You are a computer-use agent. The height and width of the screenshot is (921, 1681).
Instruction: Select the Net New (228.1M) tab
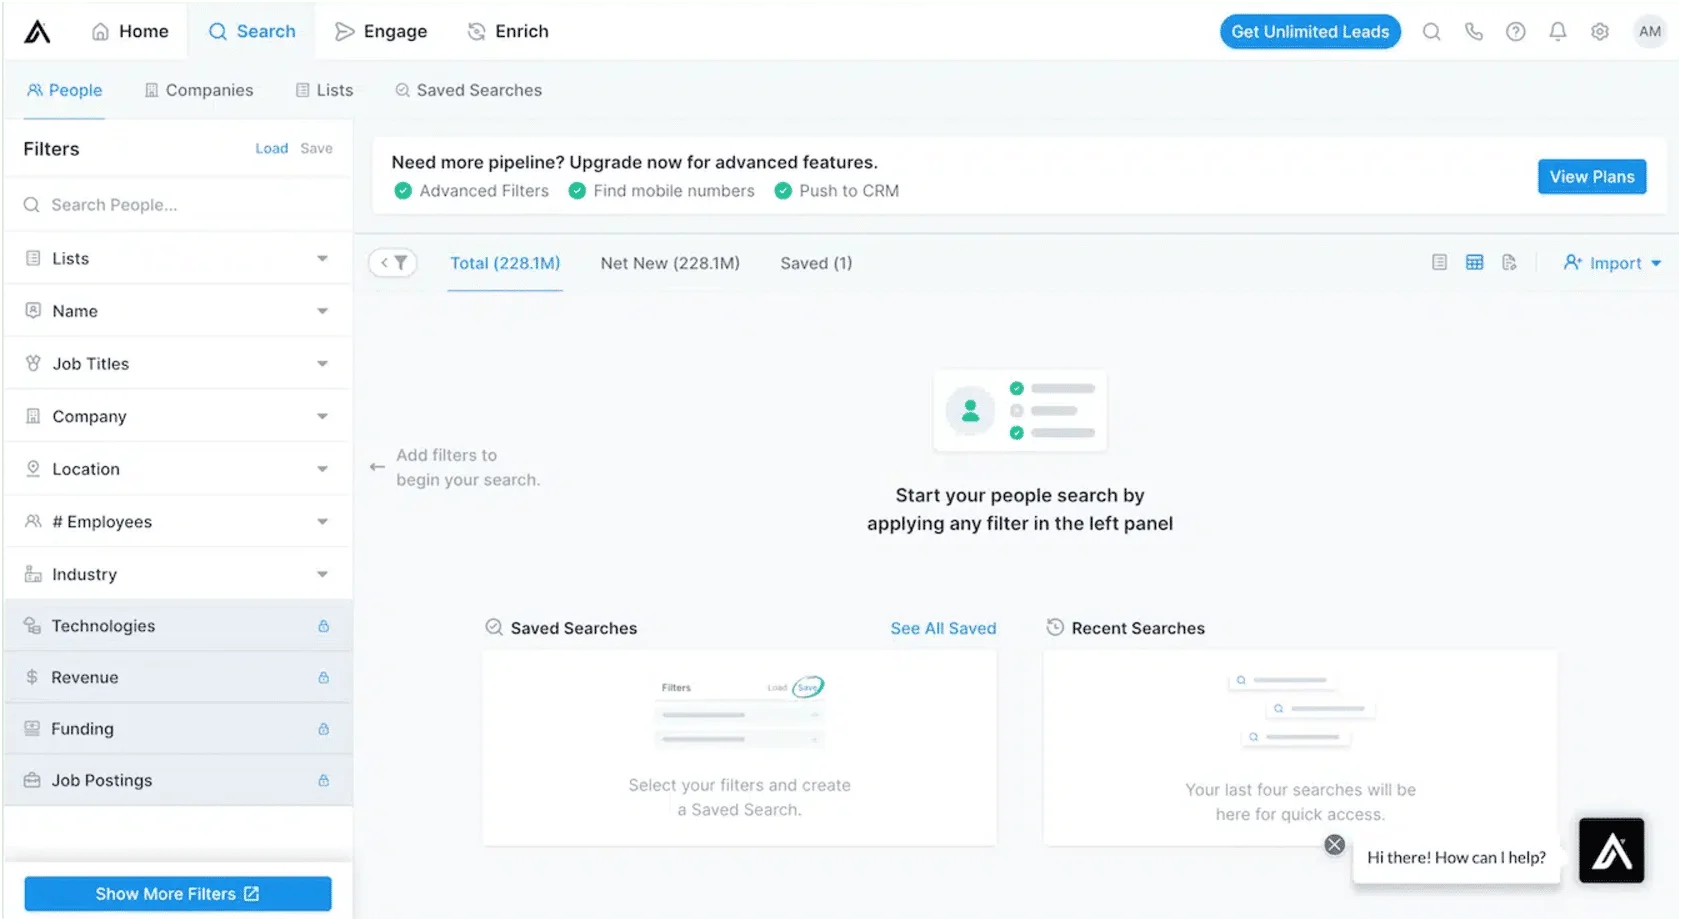[x=670, y=263]
